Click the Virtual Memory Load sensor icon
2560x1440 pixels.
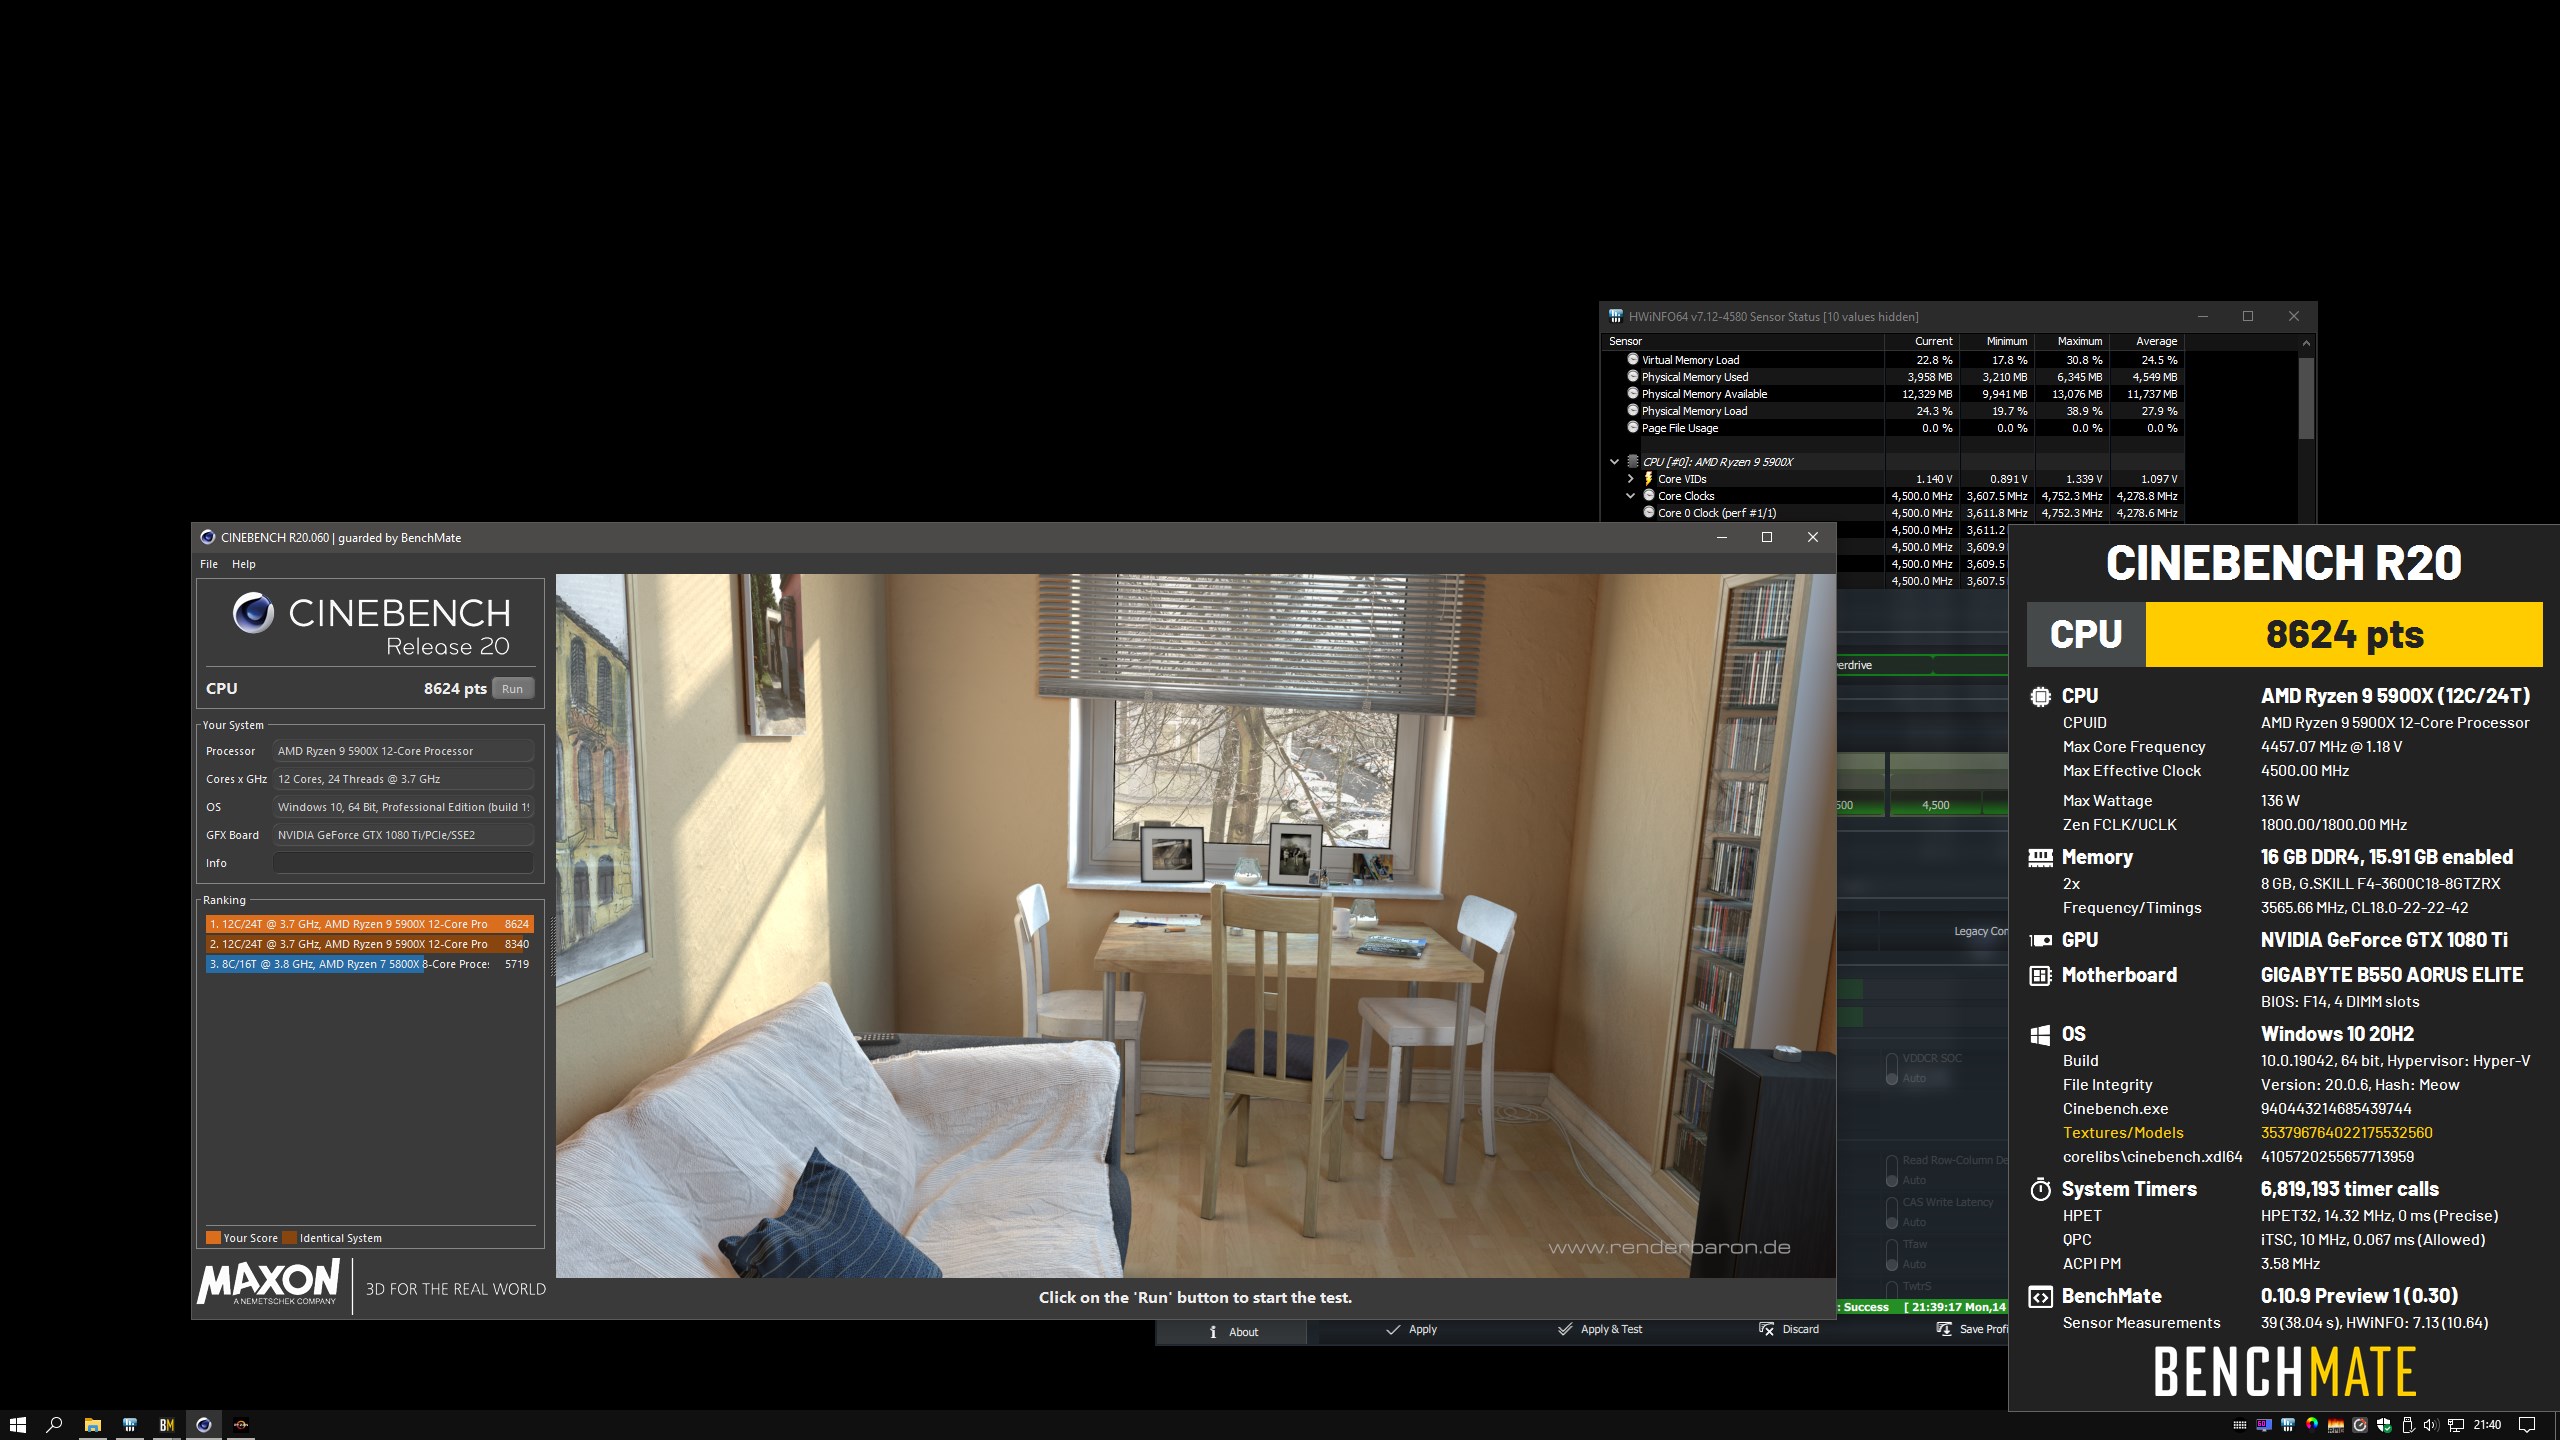1633,359
